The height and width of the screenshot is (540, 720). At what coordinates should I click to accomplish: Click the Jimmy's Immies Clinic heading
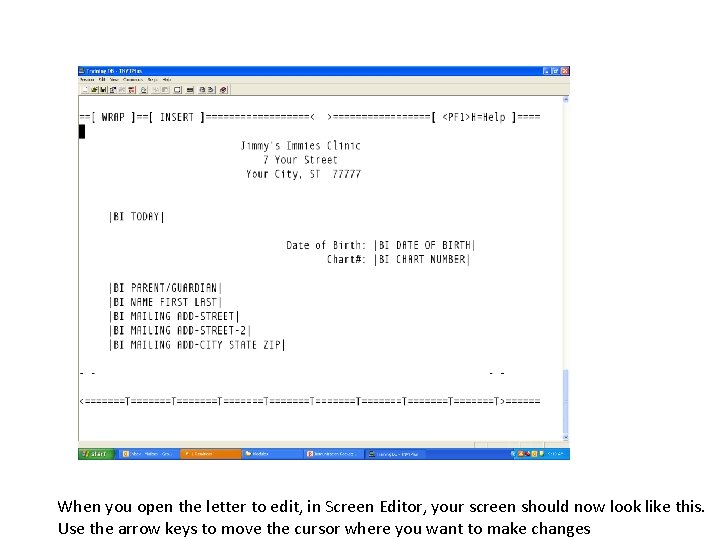(x=301, y=146)
